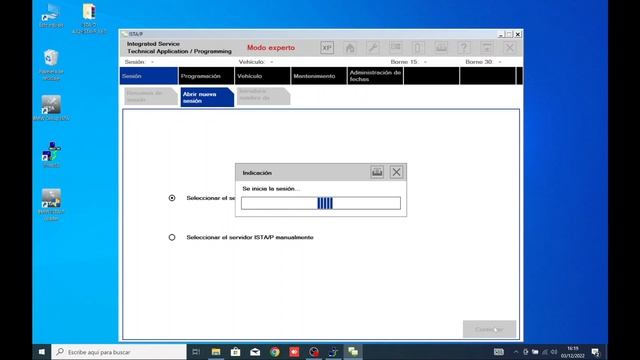Click the session start progress bar

click(321, 203)
